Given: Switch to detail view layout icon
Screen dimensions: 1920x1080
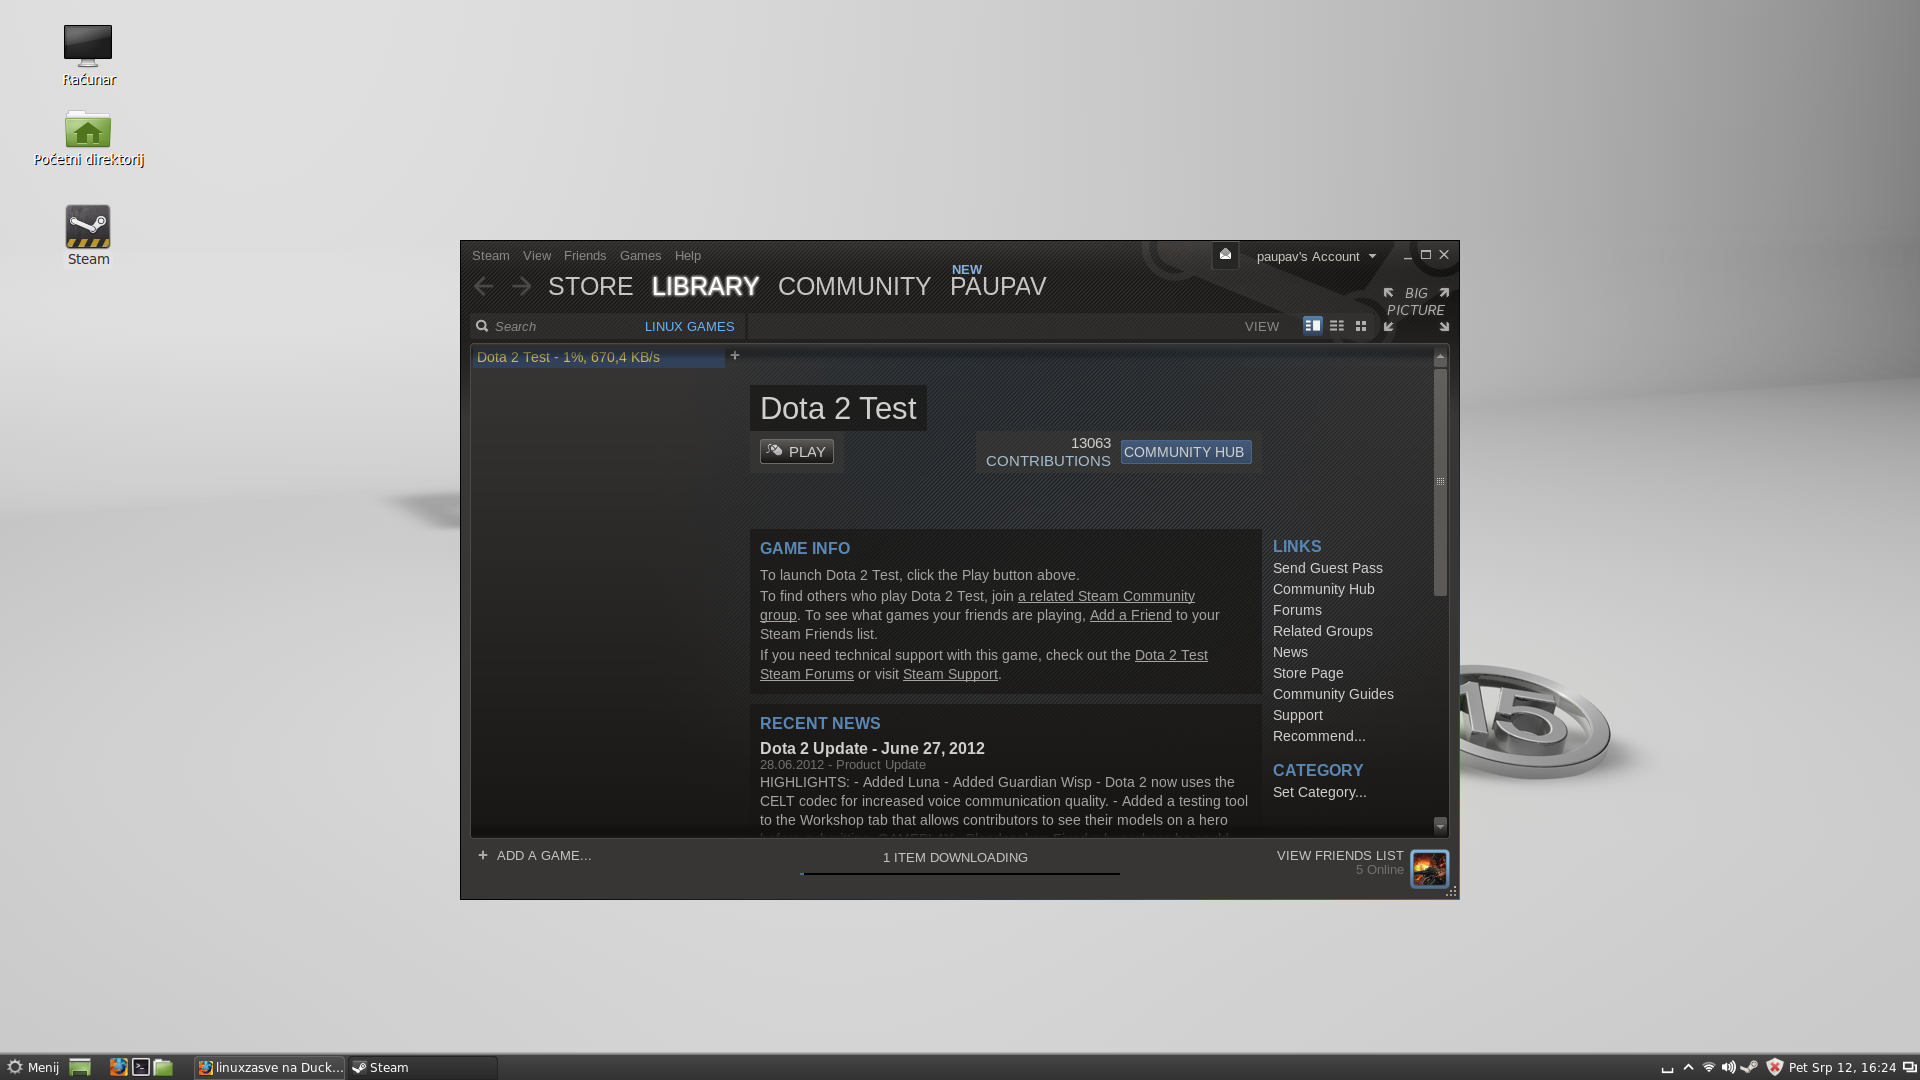Looking at the screenshot, I should click(1312, 326).
